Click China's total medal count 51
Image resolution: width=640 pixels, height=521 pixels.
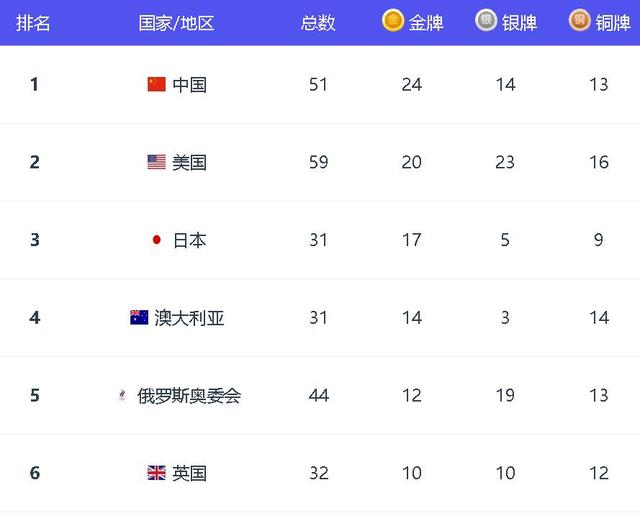(x=318, y=85)
